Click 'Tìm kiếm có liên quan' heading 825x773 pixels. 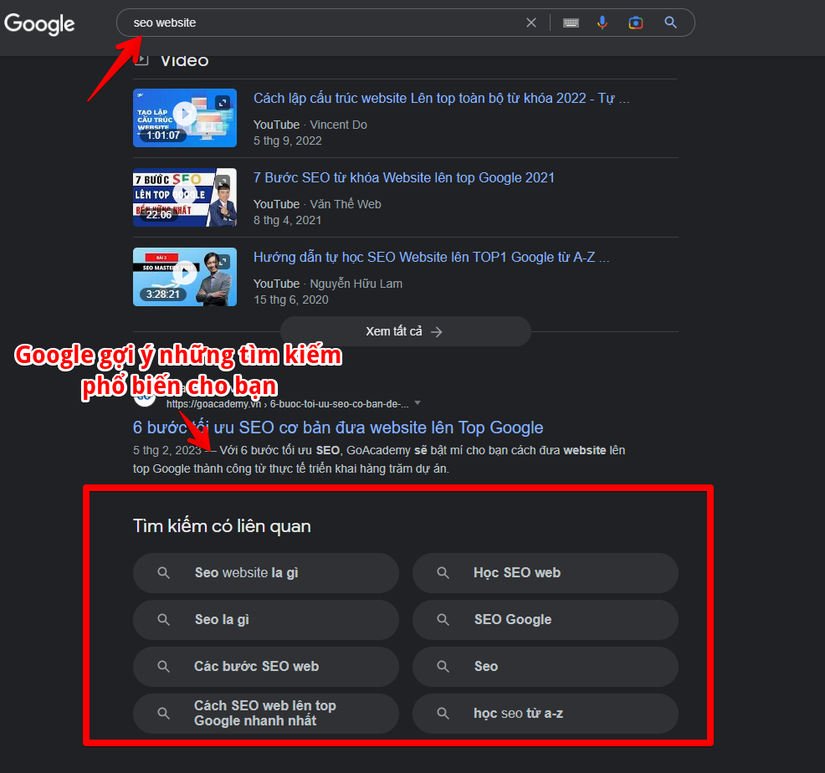222,526
